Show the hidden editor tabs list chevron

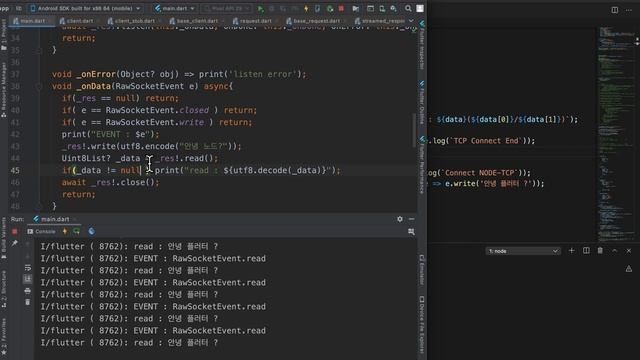[x=411, y=21]
